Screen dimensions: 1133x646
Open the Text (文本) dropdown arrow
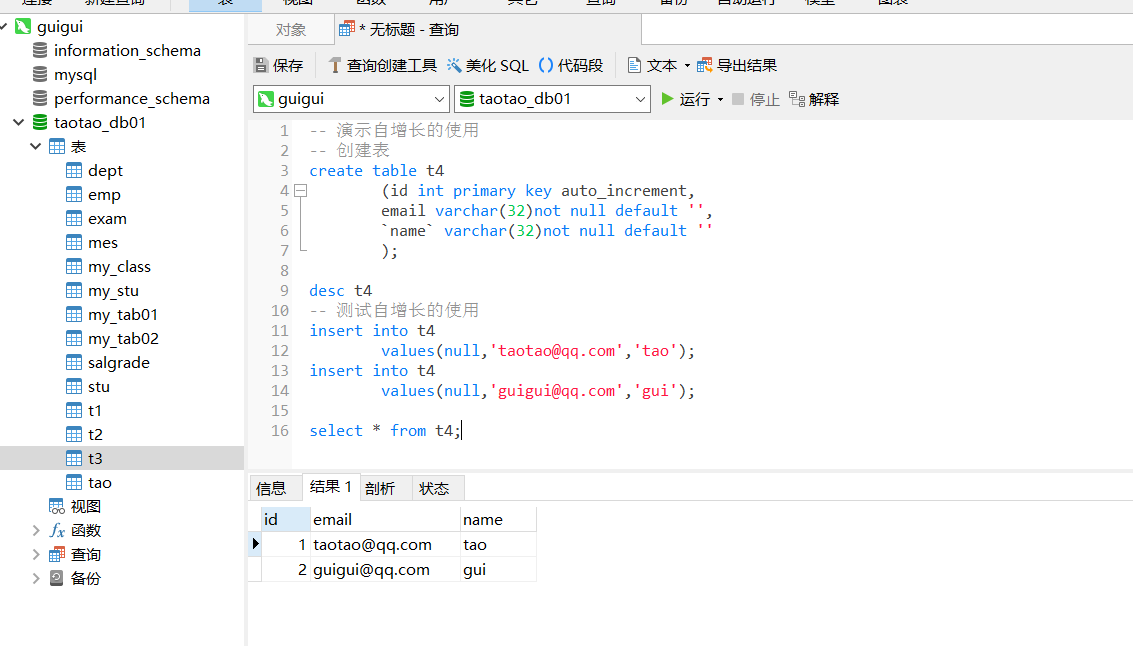(x=687, y=66)
